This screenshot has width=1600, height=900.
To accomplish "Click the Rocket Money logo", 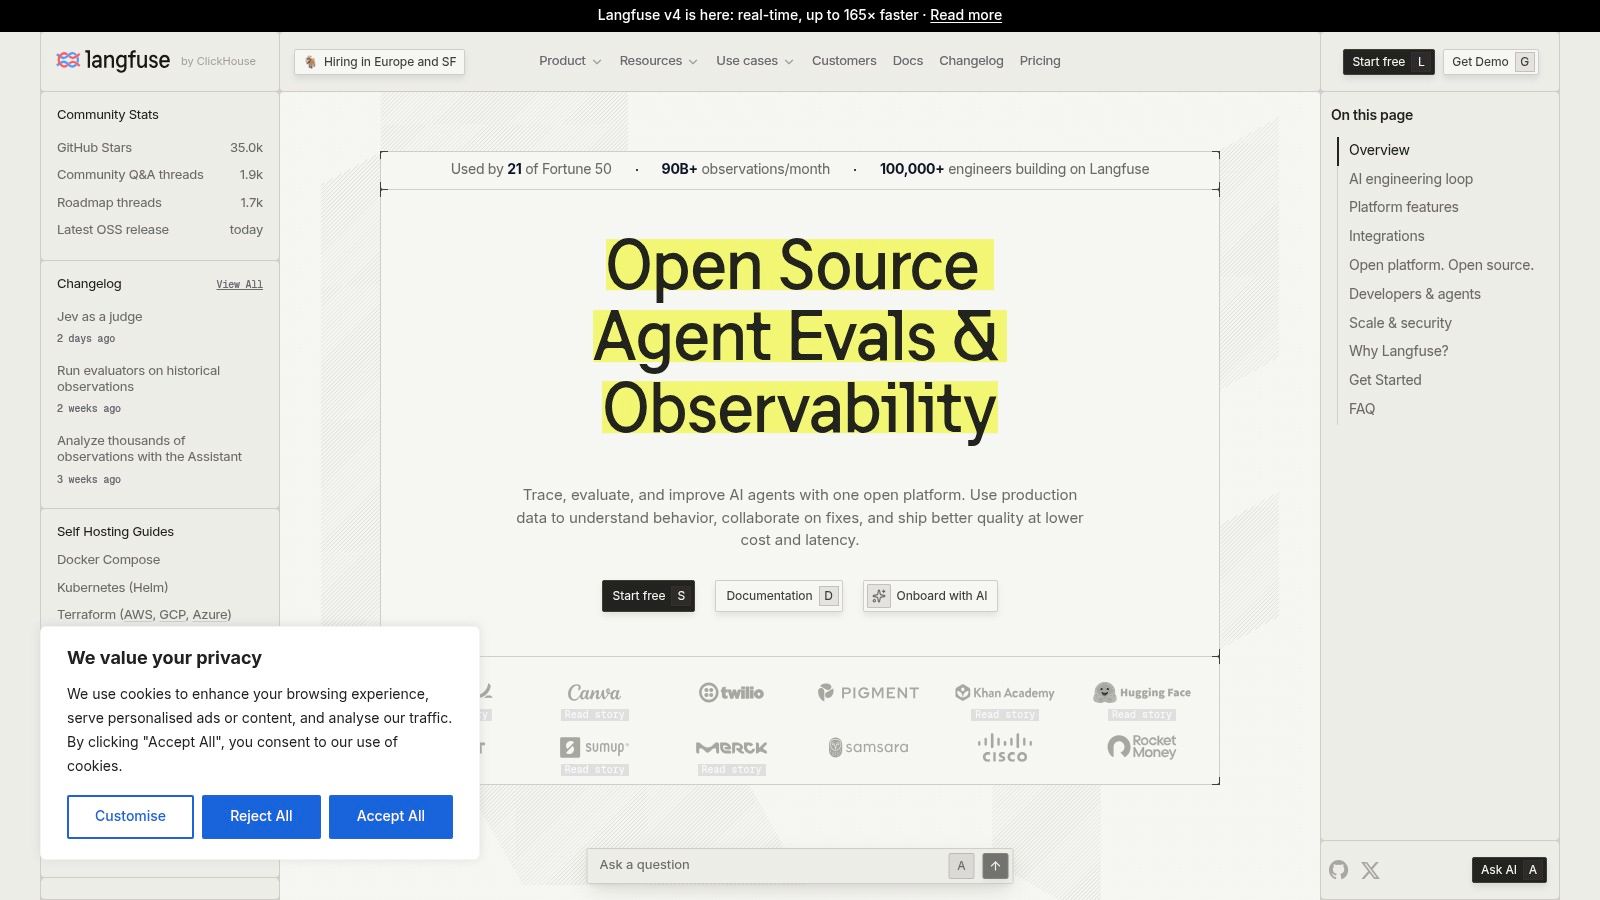I will tap(1142, 747).
